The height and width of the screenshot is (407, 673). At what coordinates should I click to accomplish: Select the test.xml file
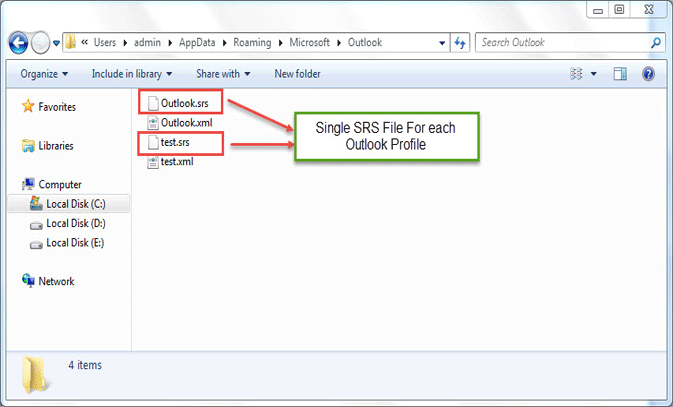177,162
